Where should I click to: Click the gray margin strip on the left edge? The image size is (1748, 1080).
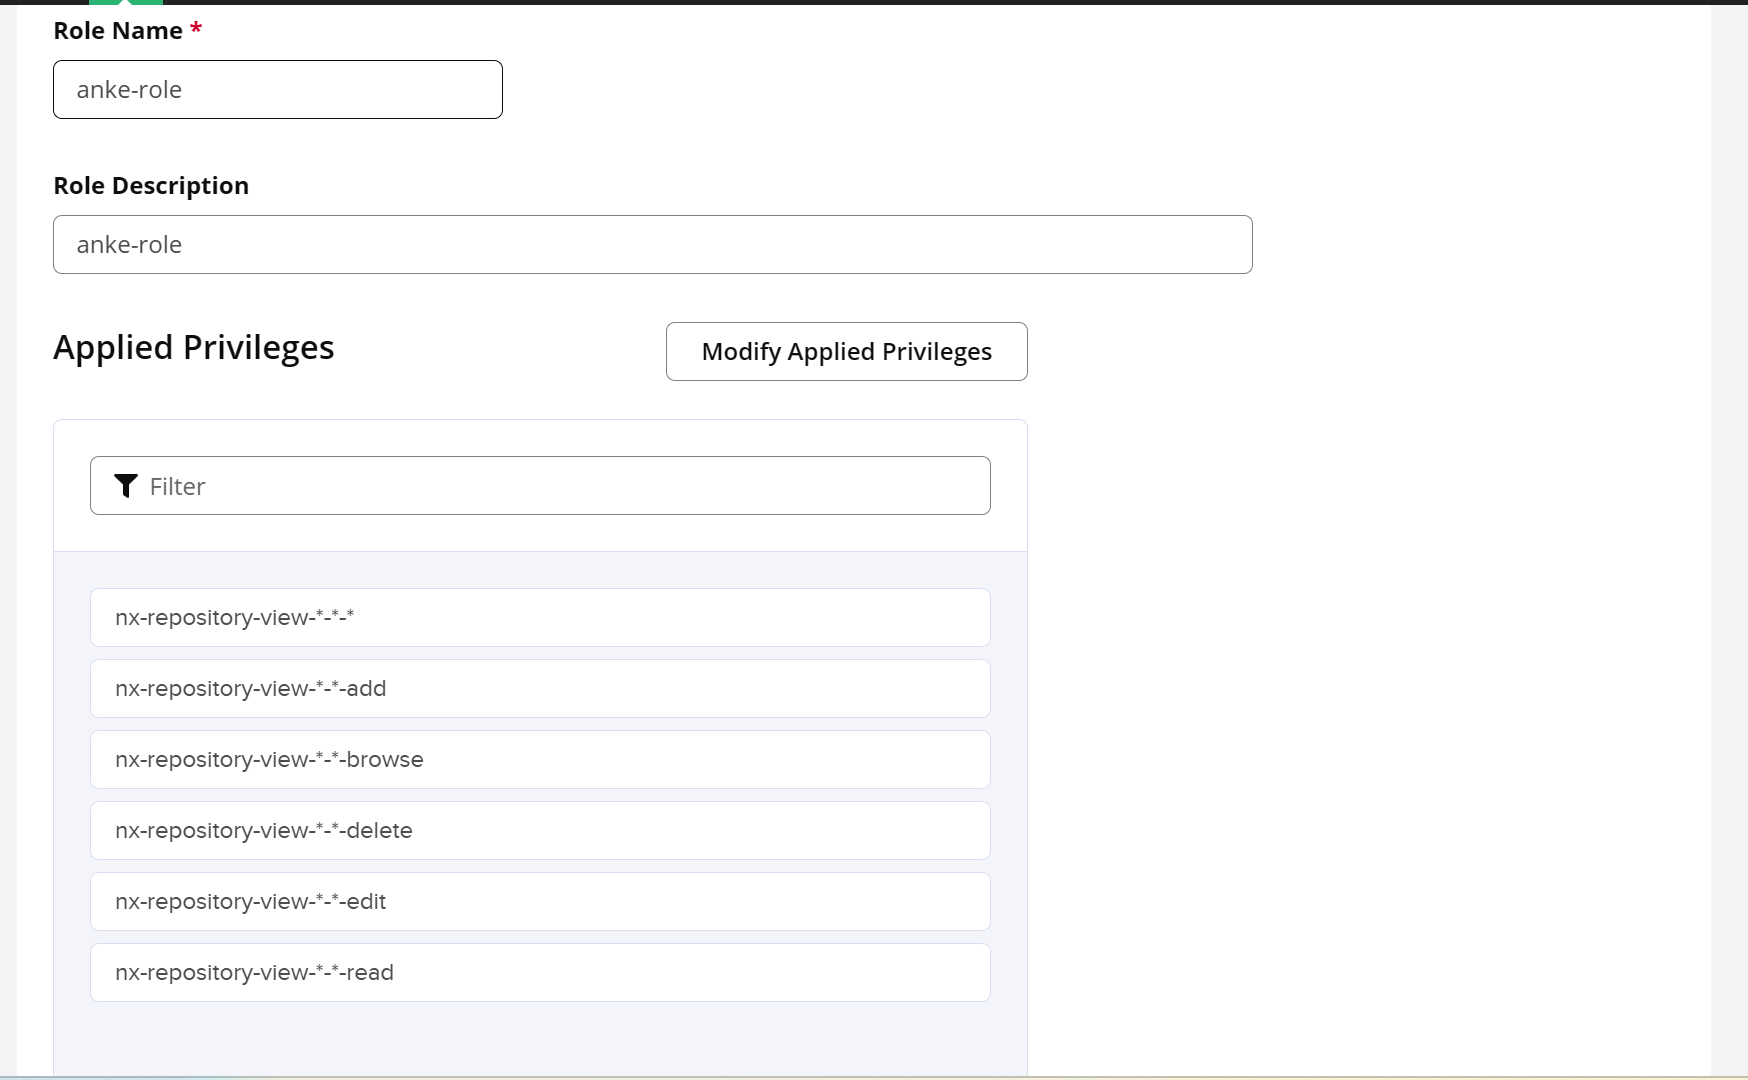8,540
